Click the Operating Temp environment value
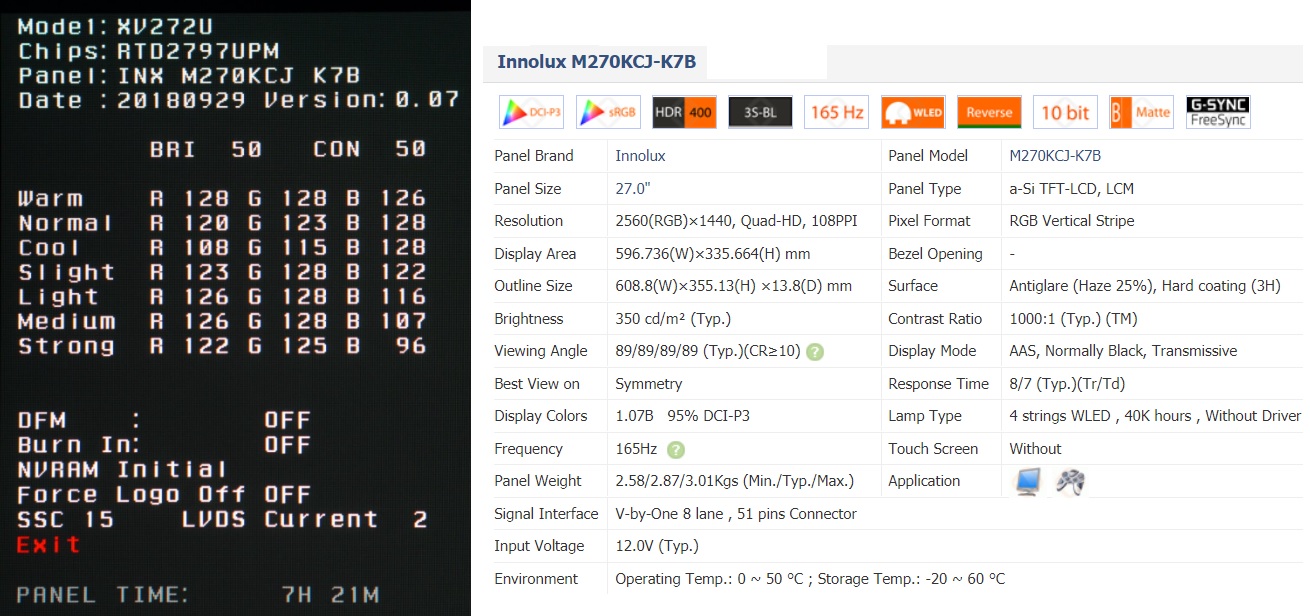 click(810, 579)
